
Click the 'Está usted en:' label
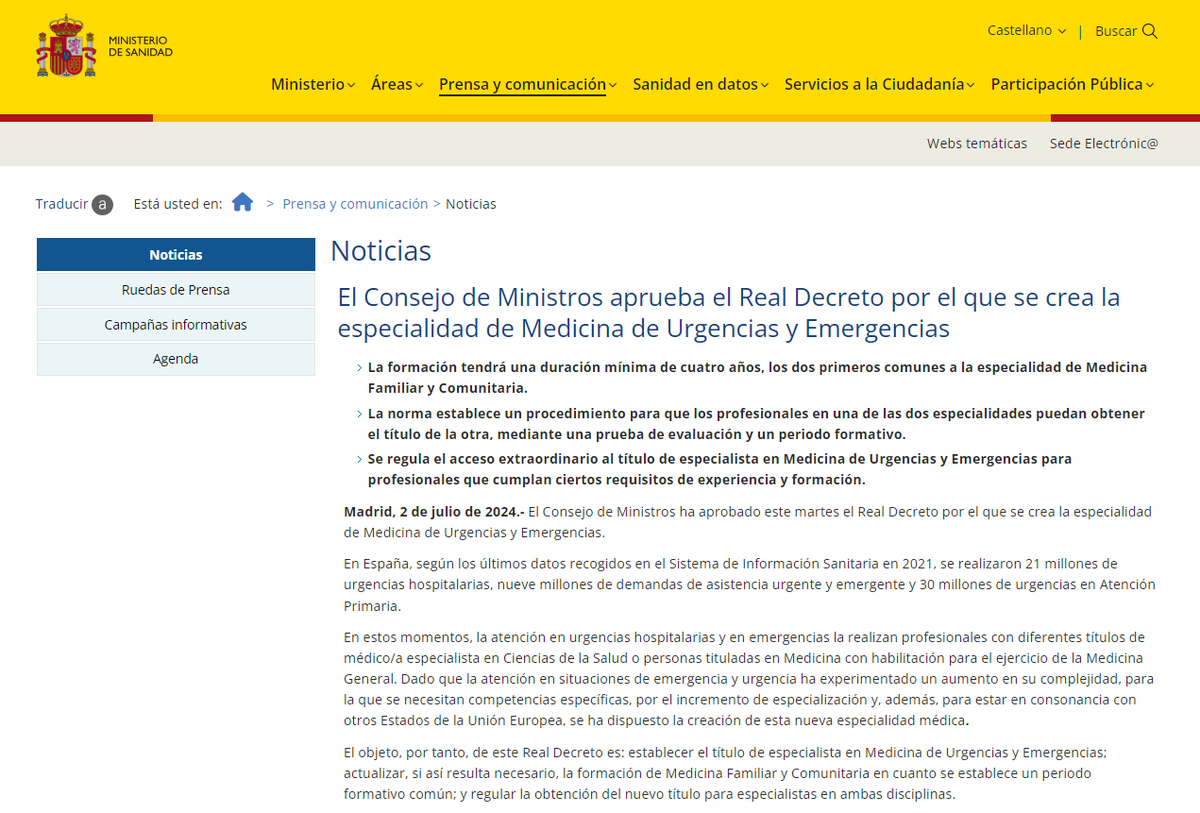178,204
